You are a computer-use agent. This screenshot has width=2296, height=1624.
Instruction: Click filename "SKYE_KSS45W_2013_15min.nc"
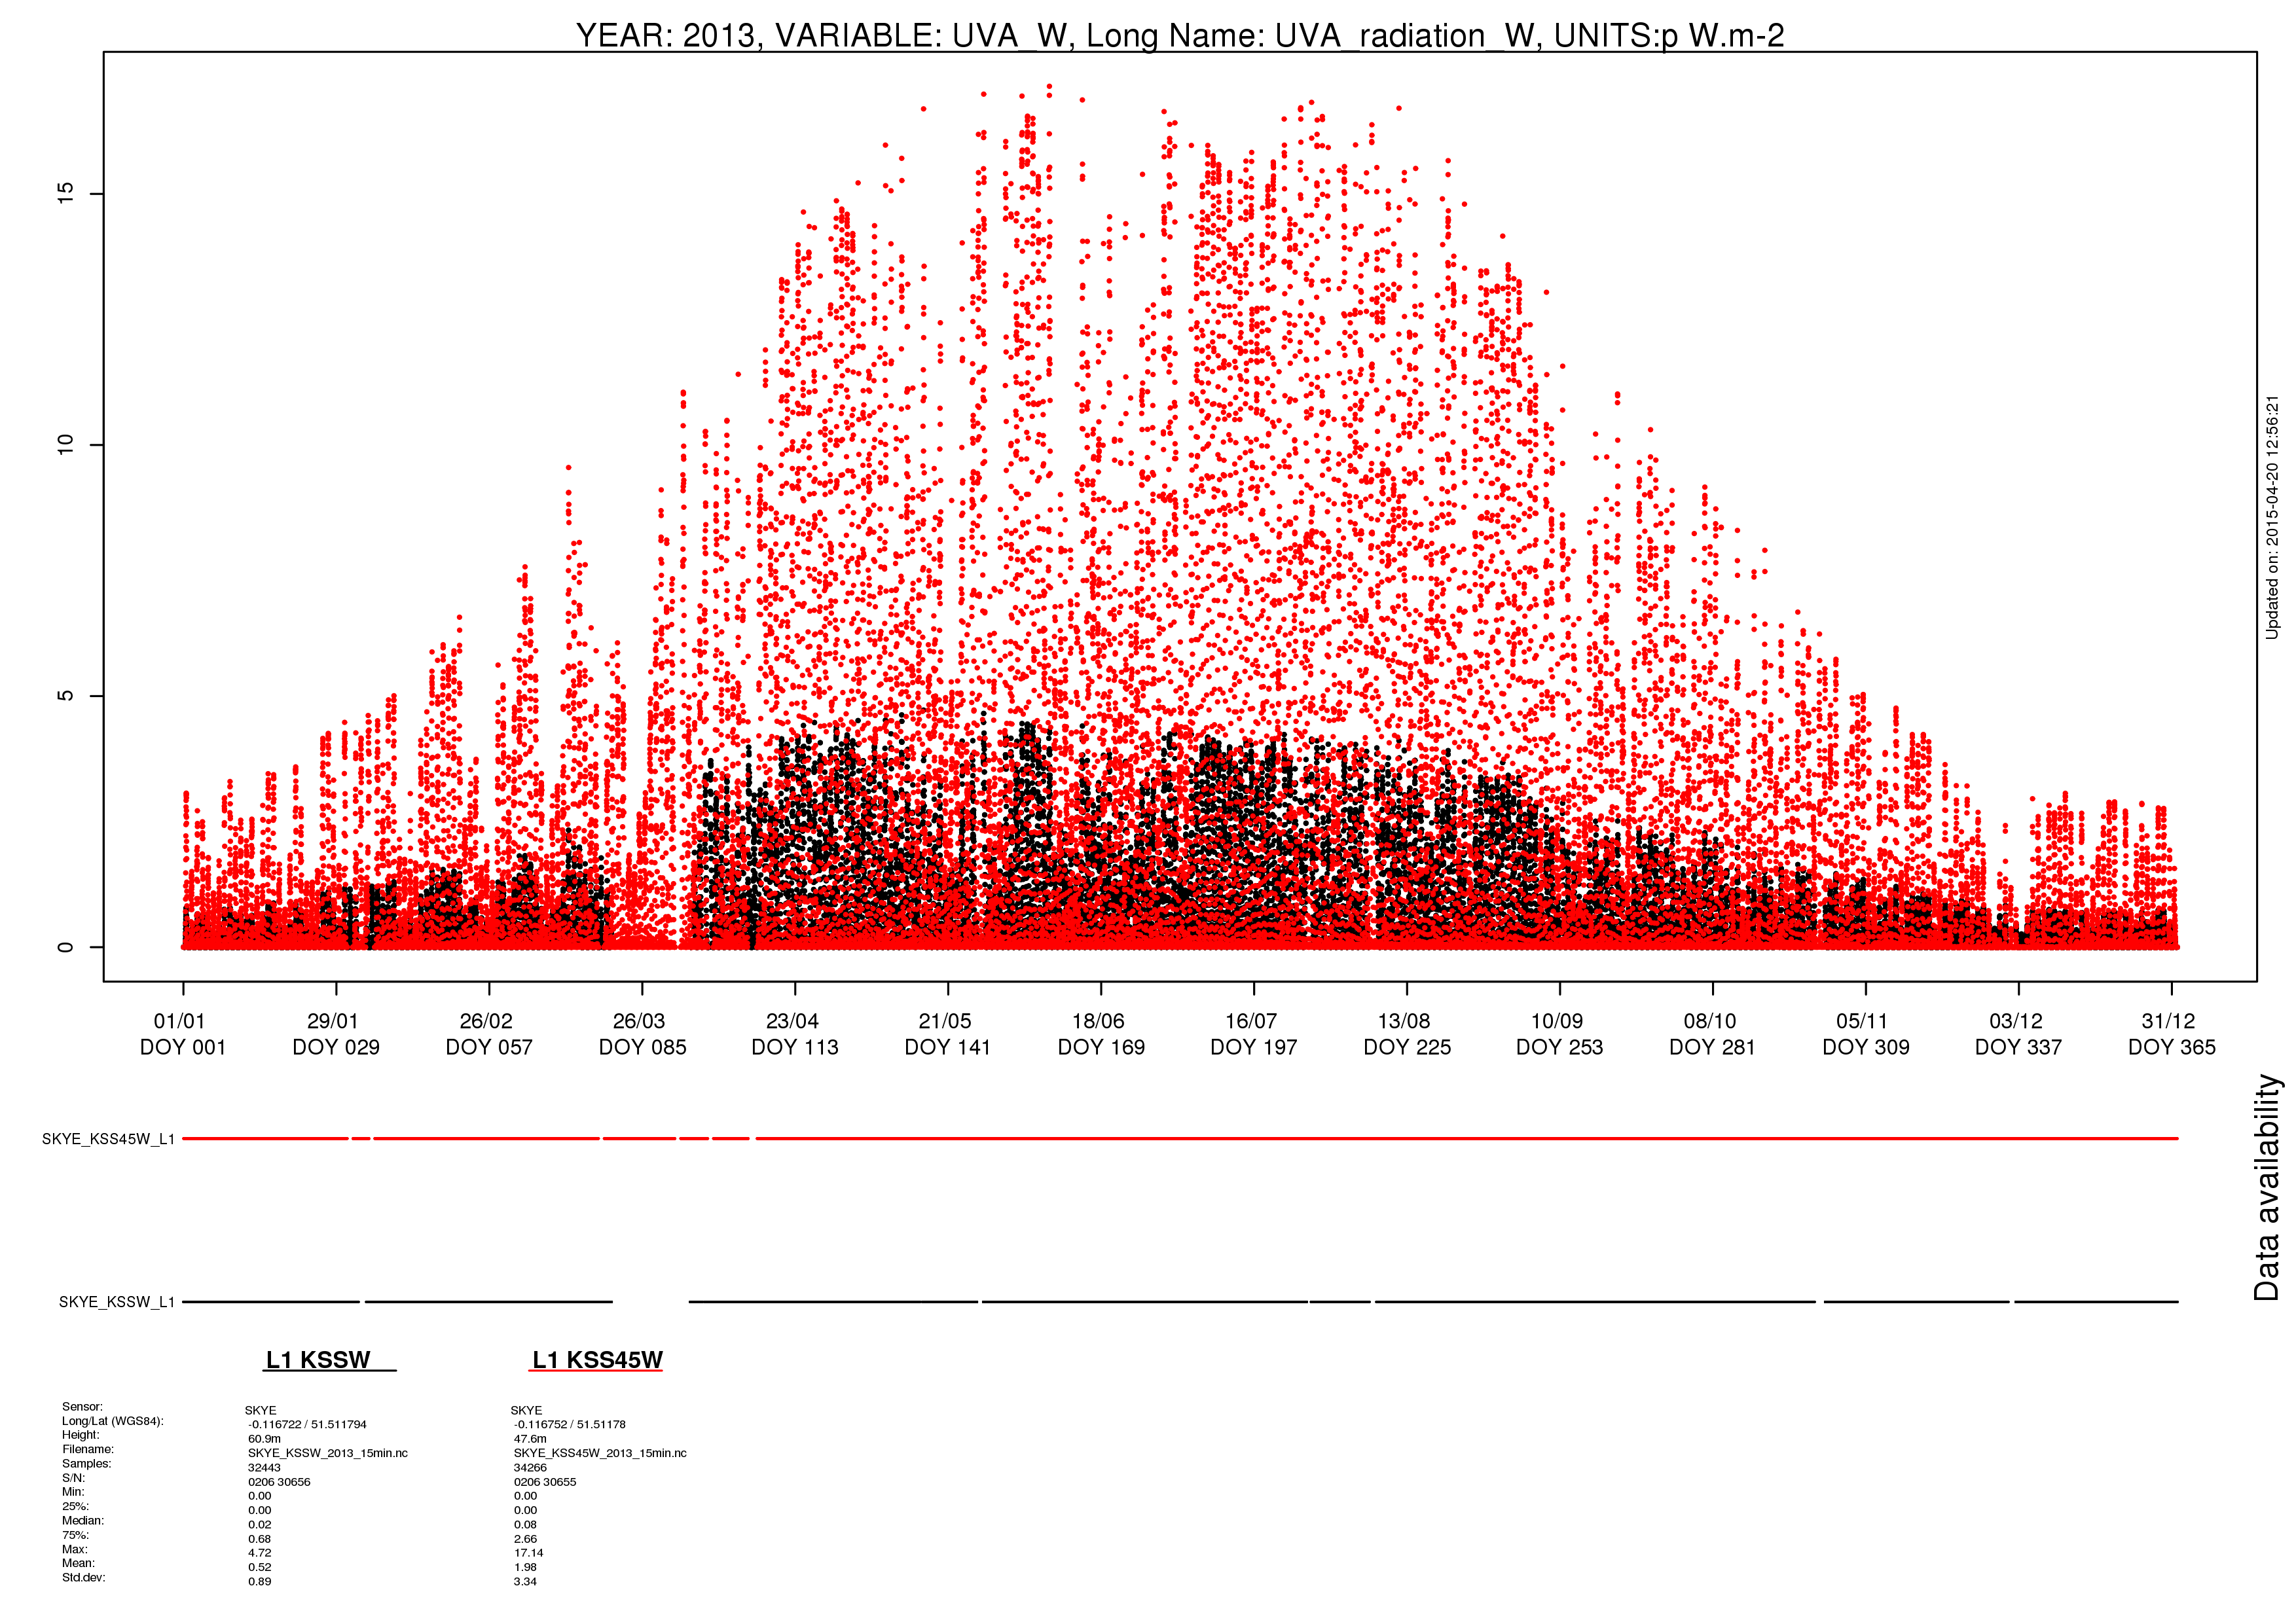[x=600, y=1454]
